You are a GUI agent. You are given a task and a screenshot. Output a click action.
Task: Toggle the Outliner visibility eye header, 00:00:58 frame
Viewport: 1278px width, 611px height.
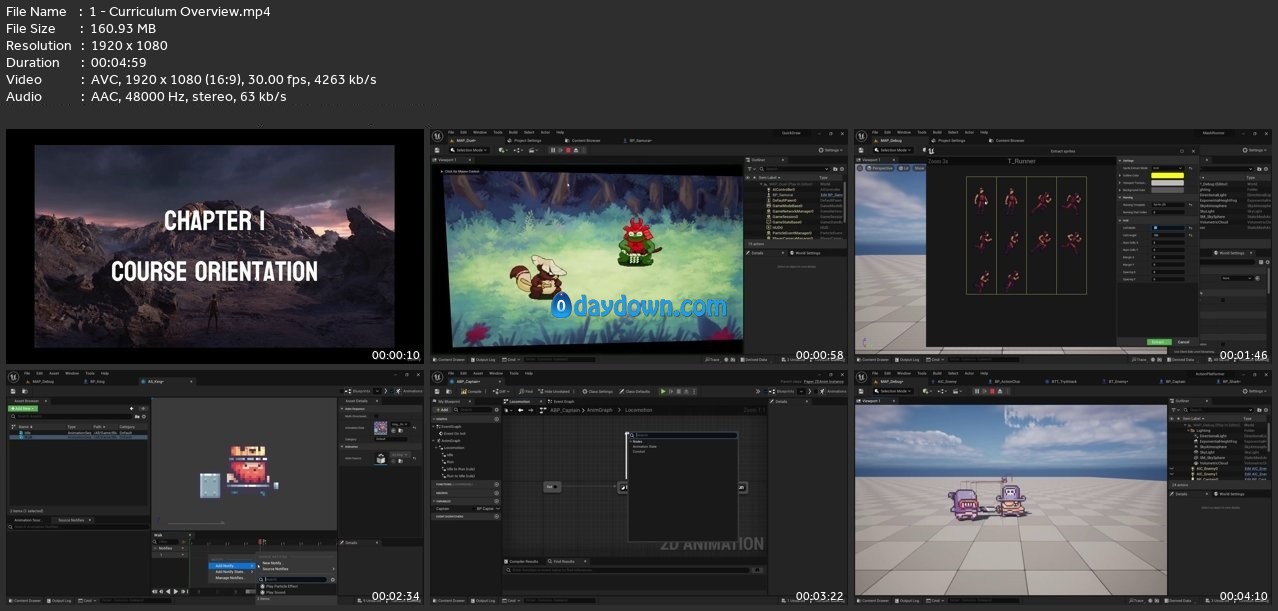(749, 178)
